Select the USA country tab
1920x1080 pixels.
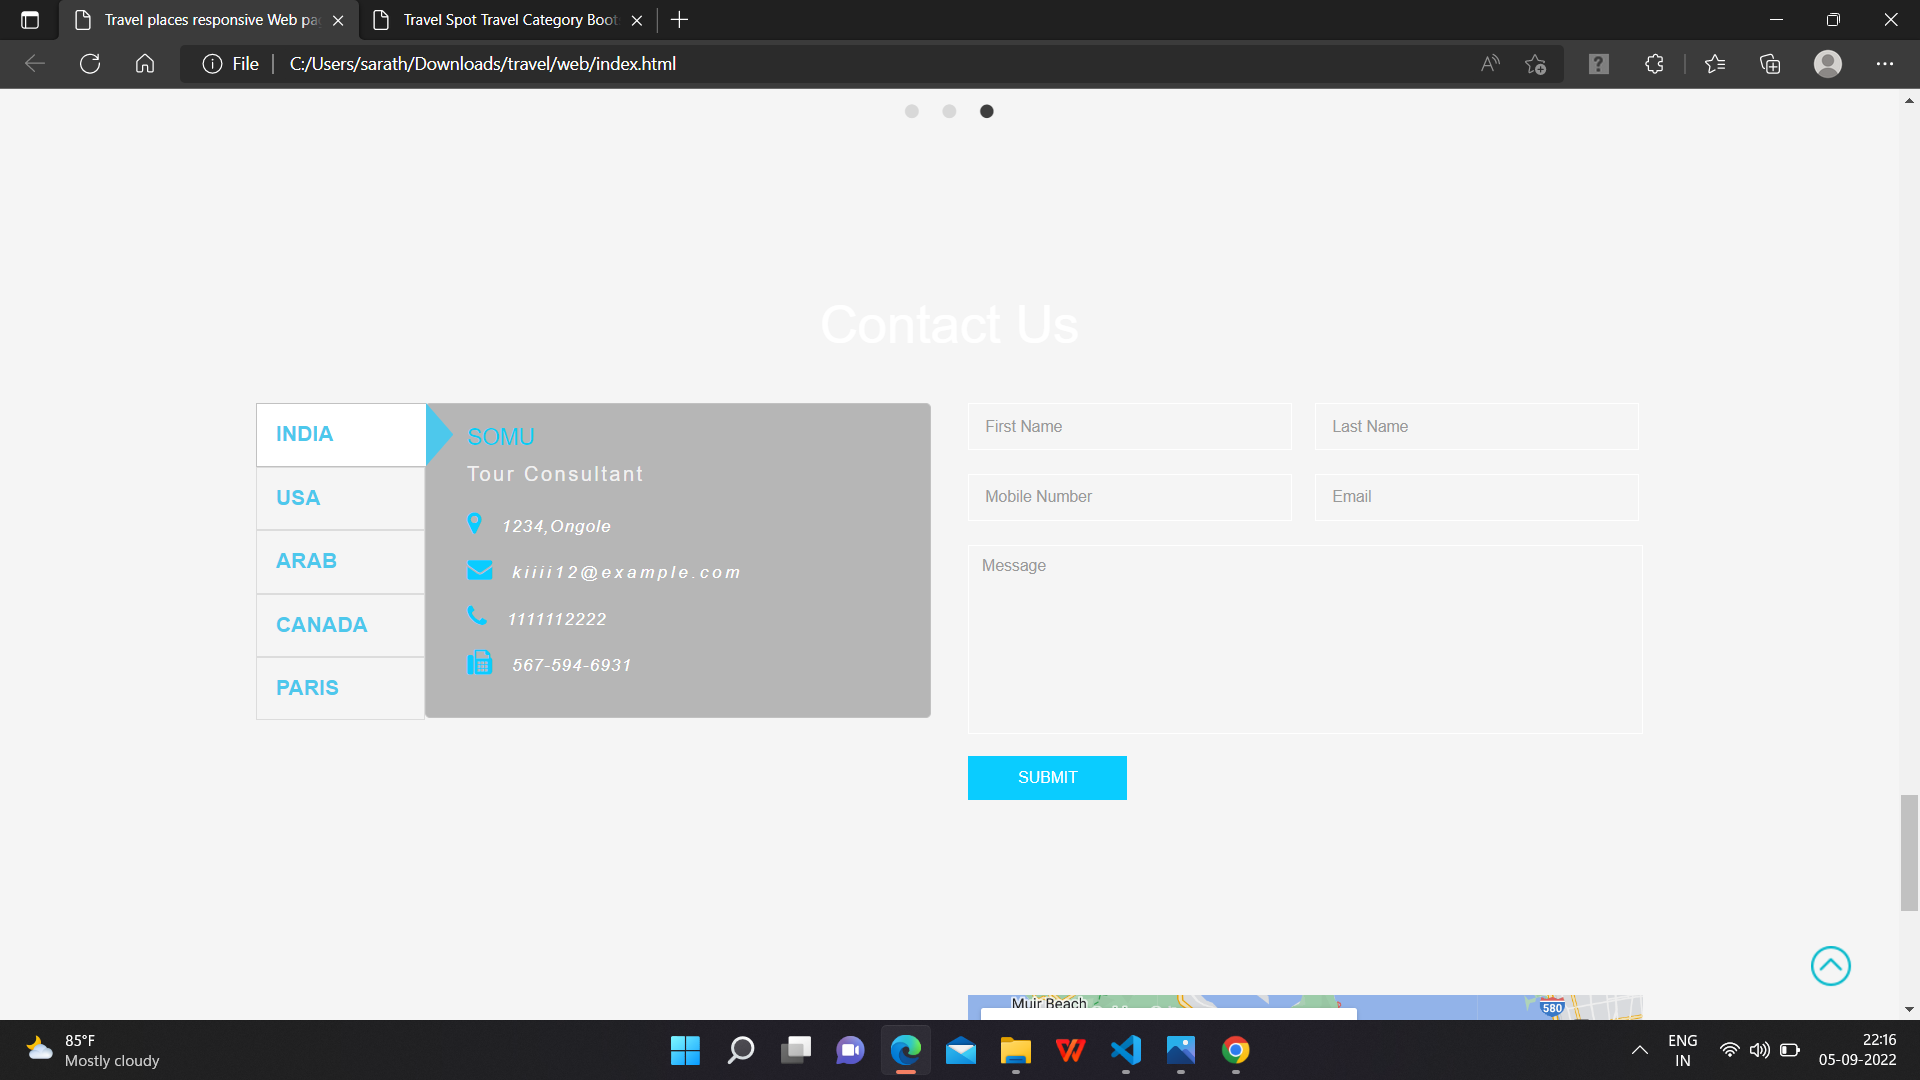[297, 497]
